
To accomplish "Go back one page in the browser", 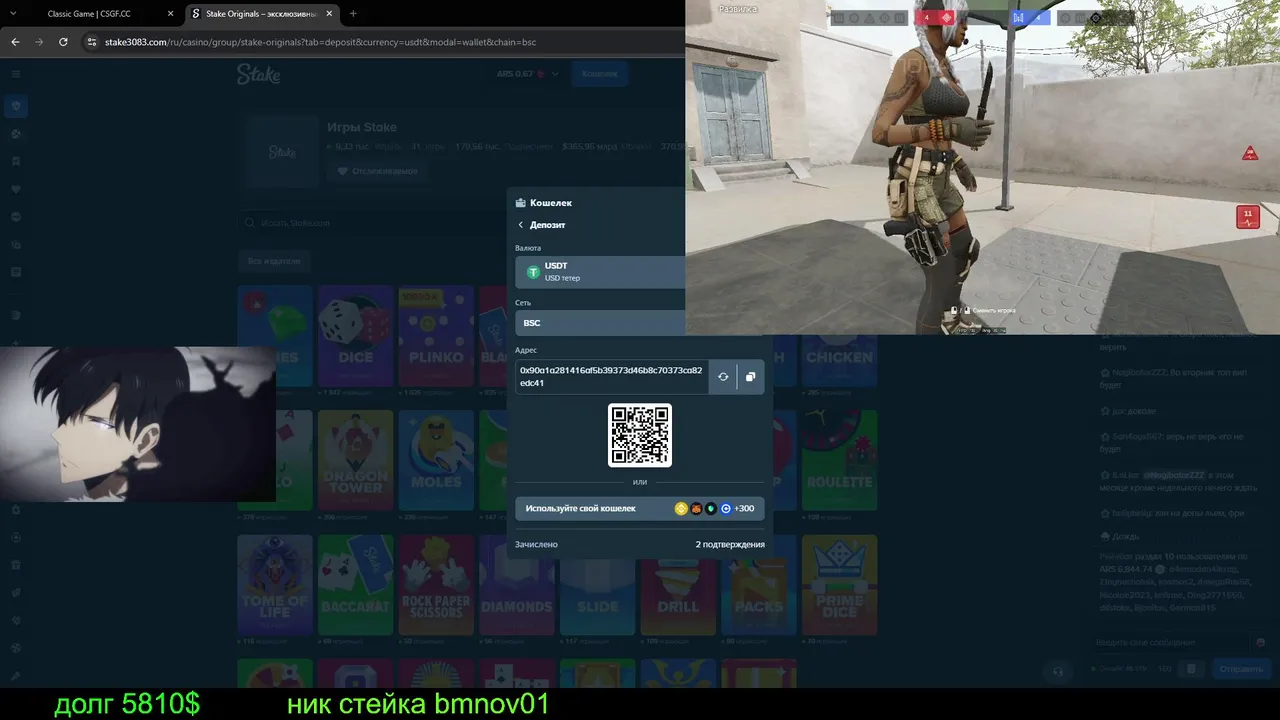I will [15, 42].
